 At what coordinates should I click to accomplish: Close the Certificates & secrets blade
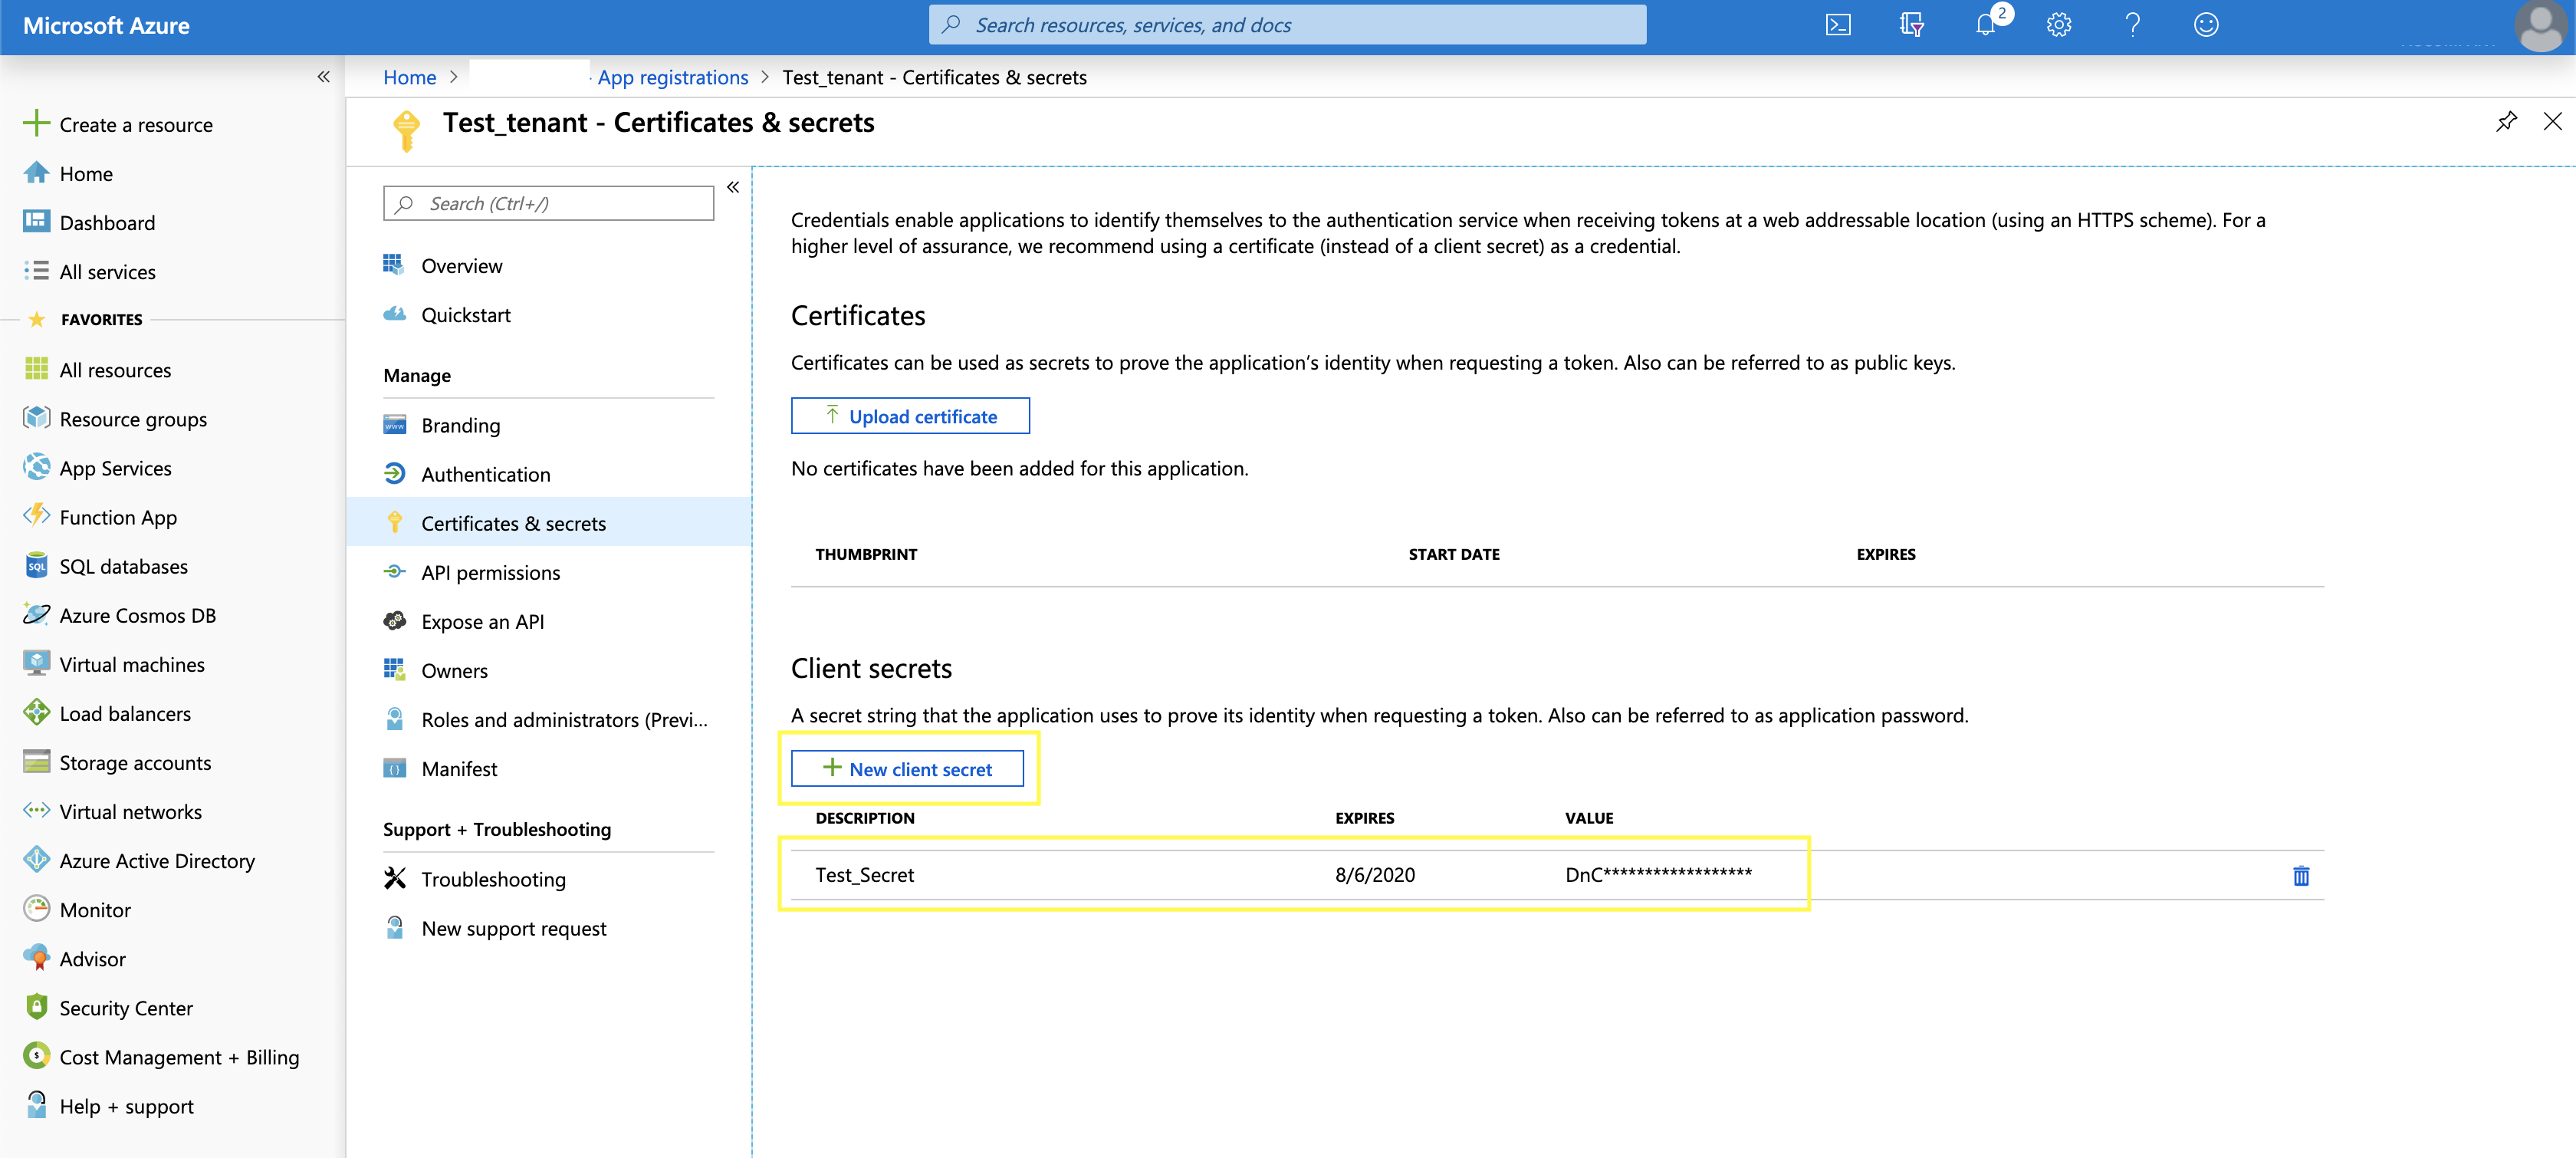pyautogui.click(x=2553, y=122)
